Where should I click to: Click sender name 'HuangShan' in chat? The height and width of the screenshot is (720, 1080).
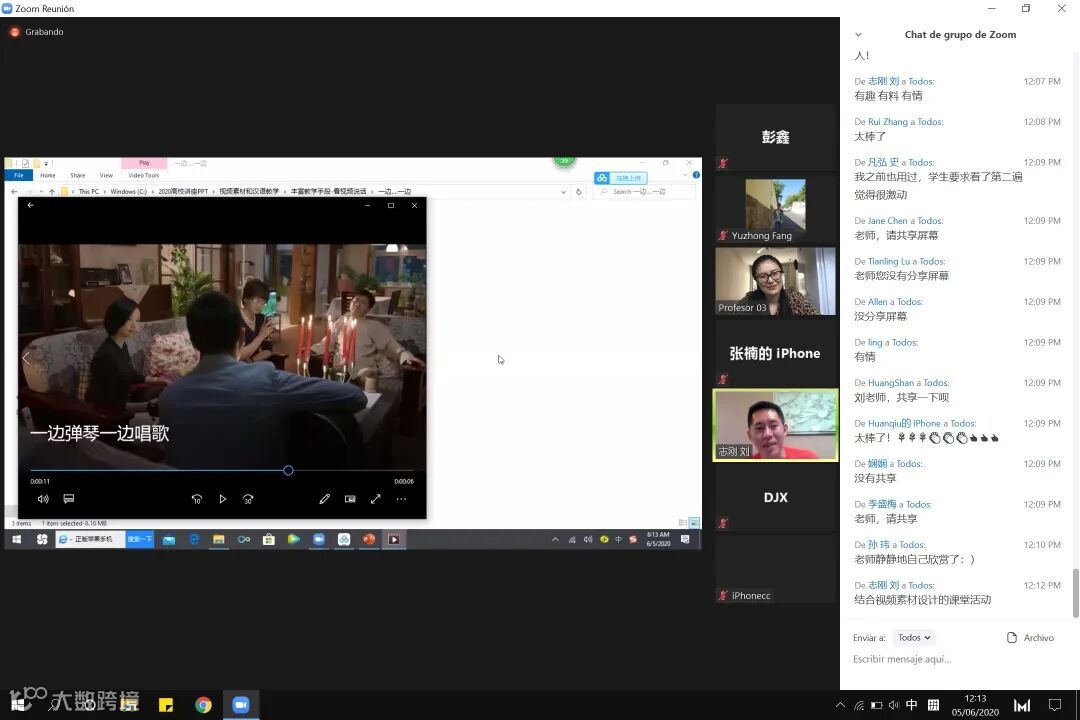click(891, 382)
